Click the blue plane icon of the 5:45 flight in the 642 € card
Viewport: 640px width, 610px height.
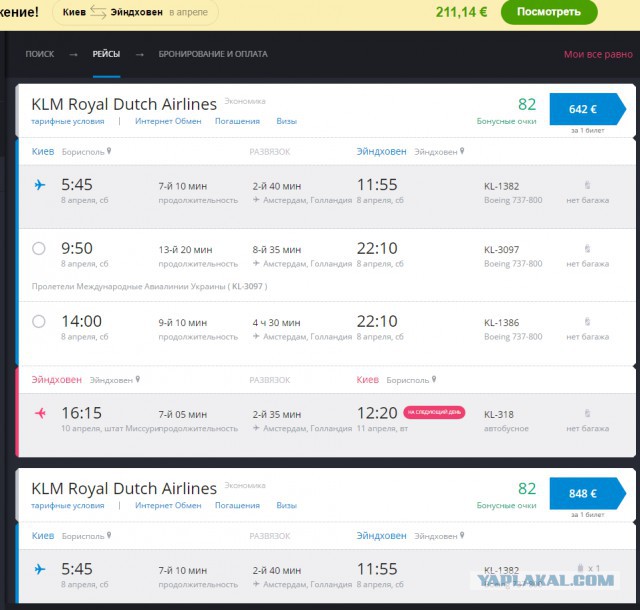coord(40,185)
